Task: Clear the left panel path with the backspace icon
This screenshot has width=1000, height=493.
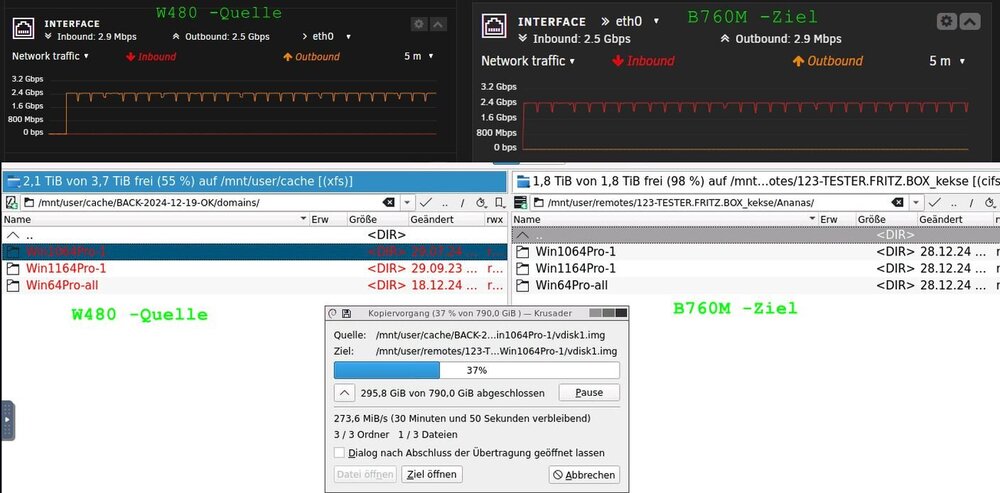Action: 388,203
